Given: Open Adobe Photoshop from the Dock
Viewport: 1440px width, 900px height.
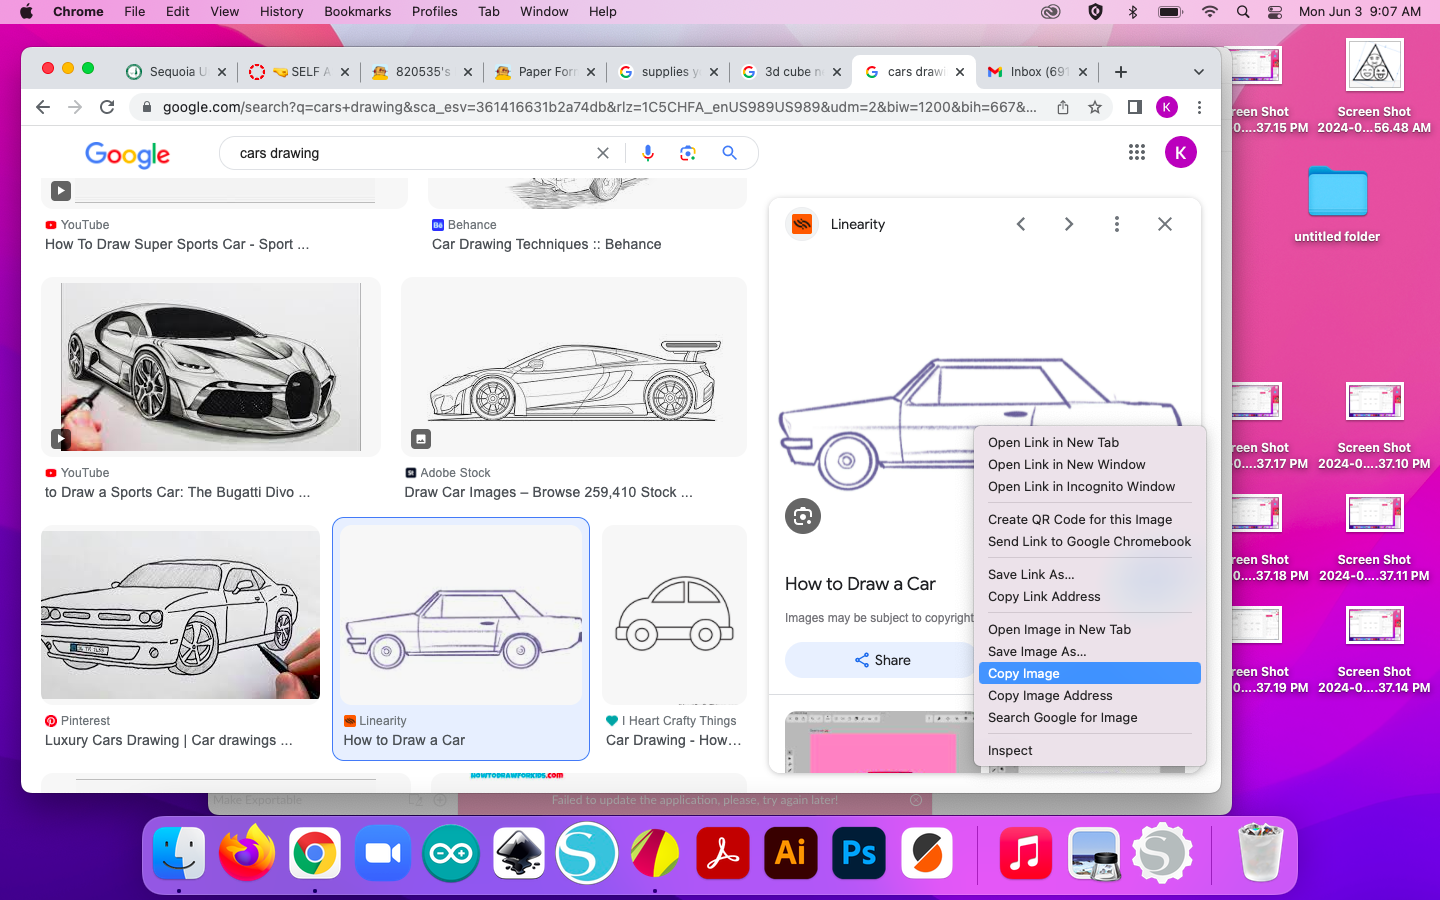Looking at the screenshot, I should (x=859, y=854).
